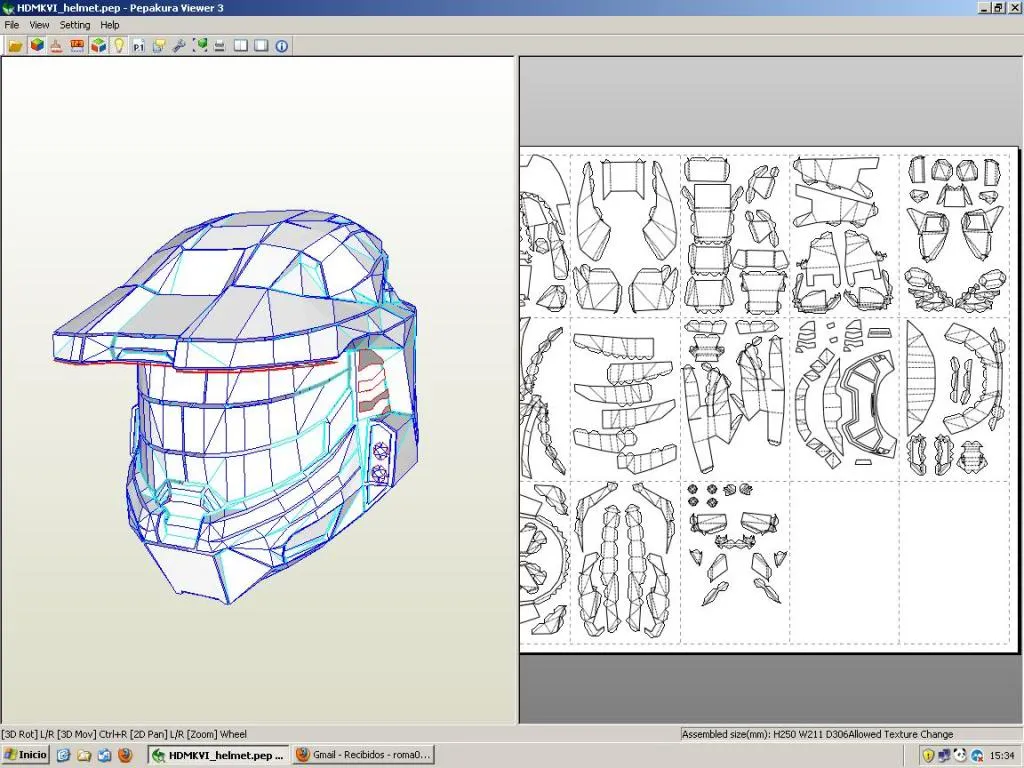Image resolution: width=1024 pixels, height=768 pixels.
Task: Click the red 123 edge ID icon
Action: [77, 45]
